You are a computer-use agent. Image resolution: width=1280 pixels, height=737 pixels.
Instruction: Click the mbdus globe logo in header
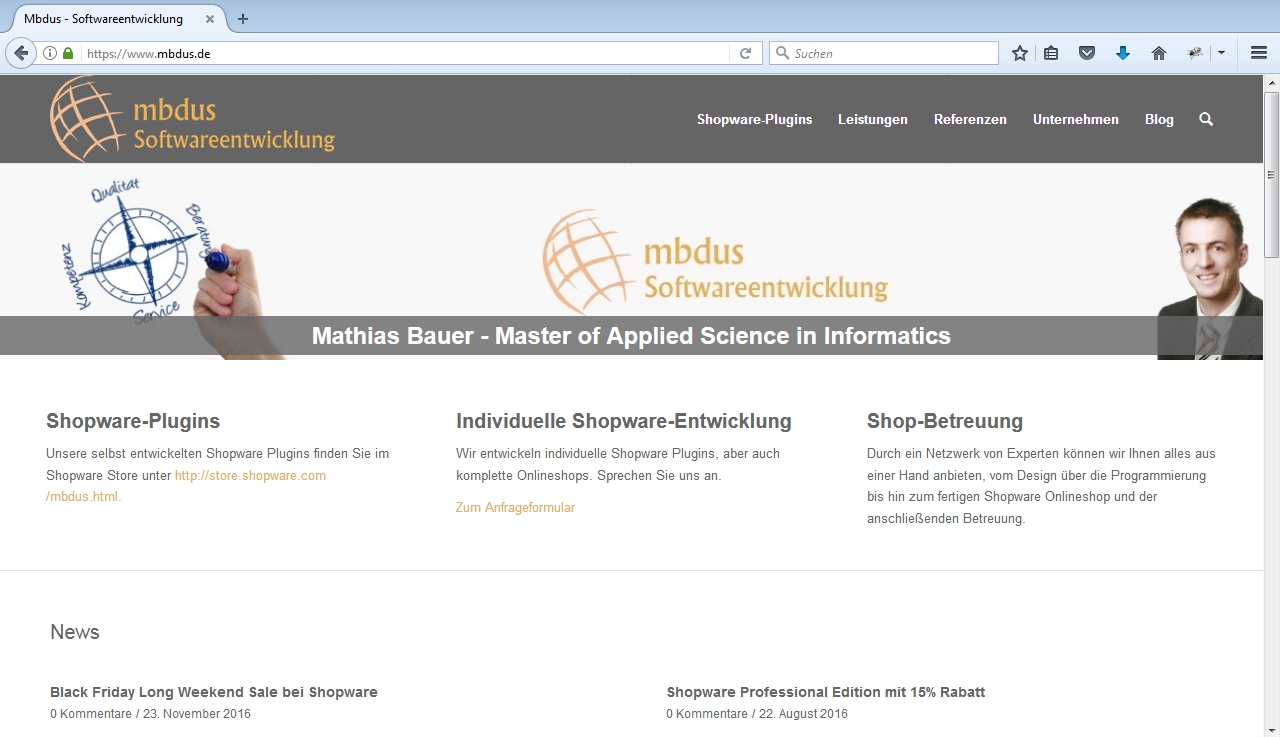coord(192,119)
